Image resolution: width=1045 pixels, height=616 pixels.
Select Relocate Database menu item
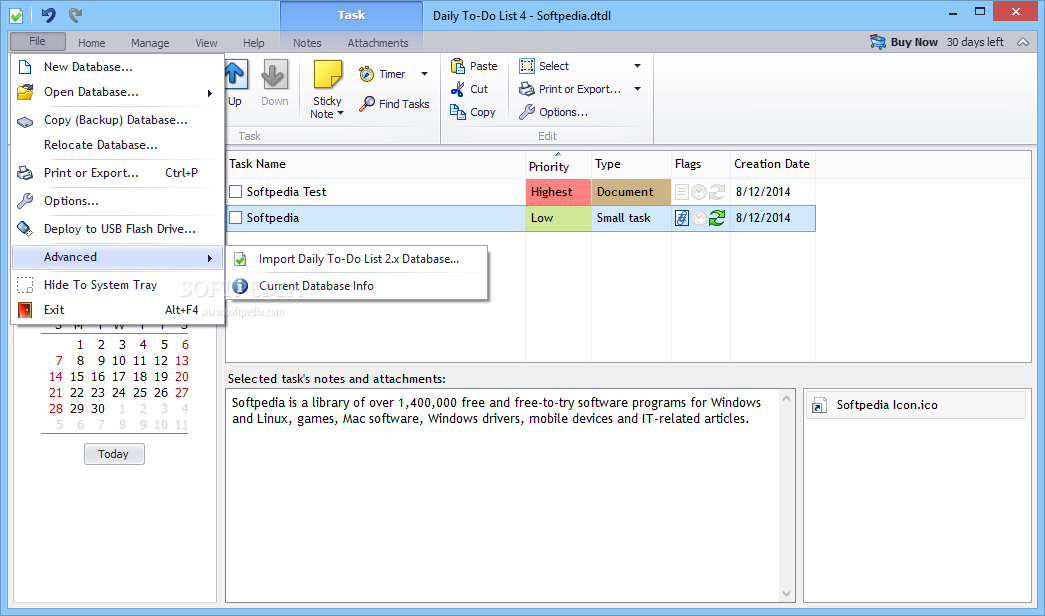117,145
